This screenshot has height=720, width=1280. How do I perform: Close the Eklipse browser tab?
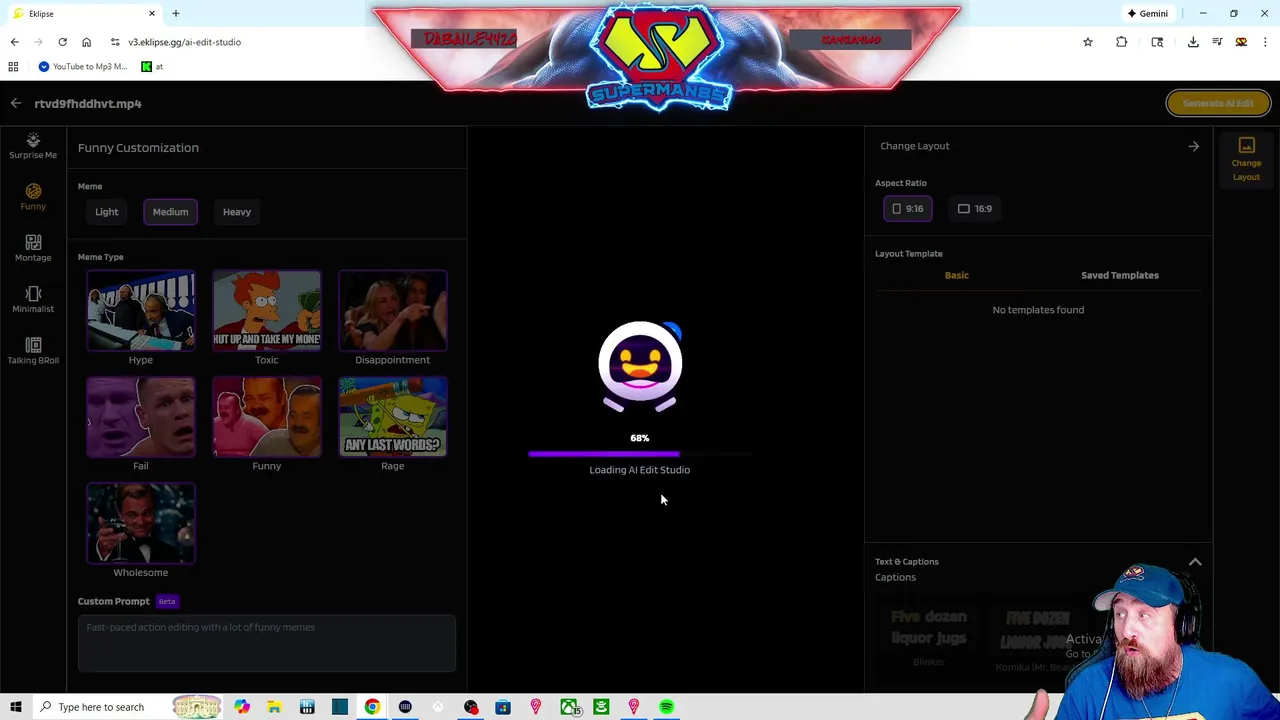(152, 14)
